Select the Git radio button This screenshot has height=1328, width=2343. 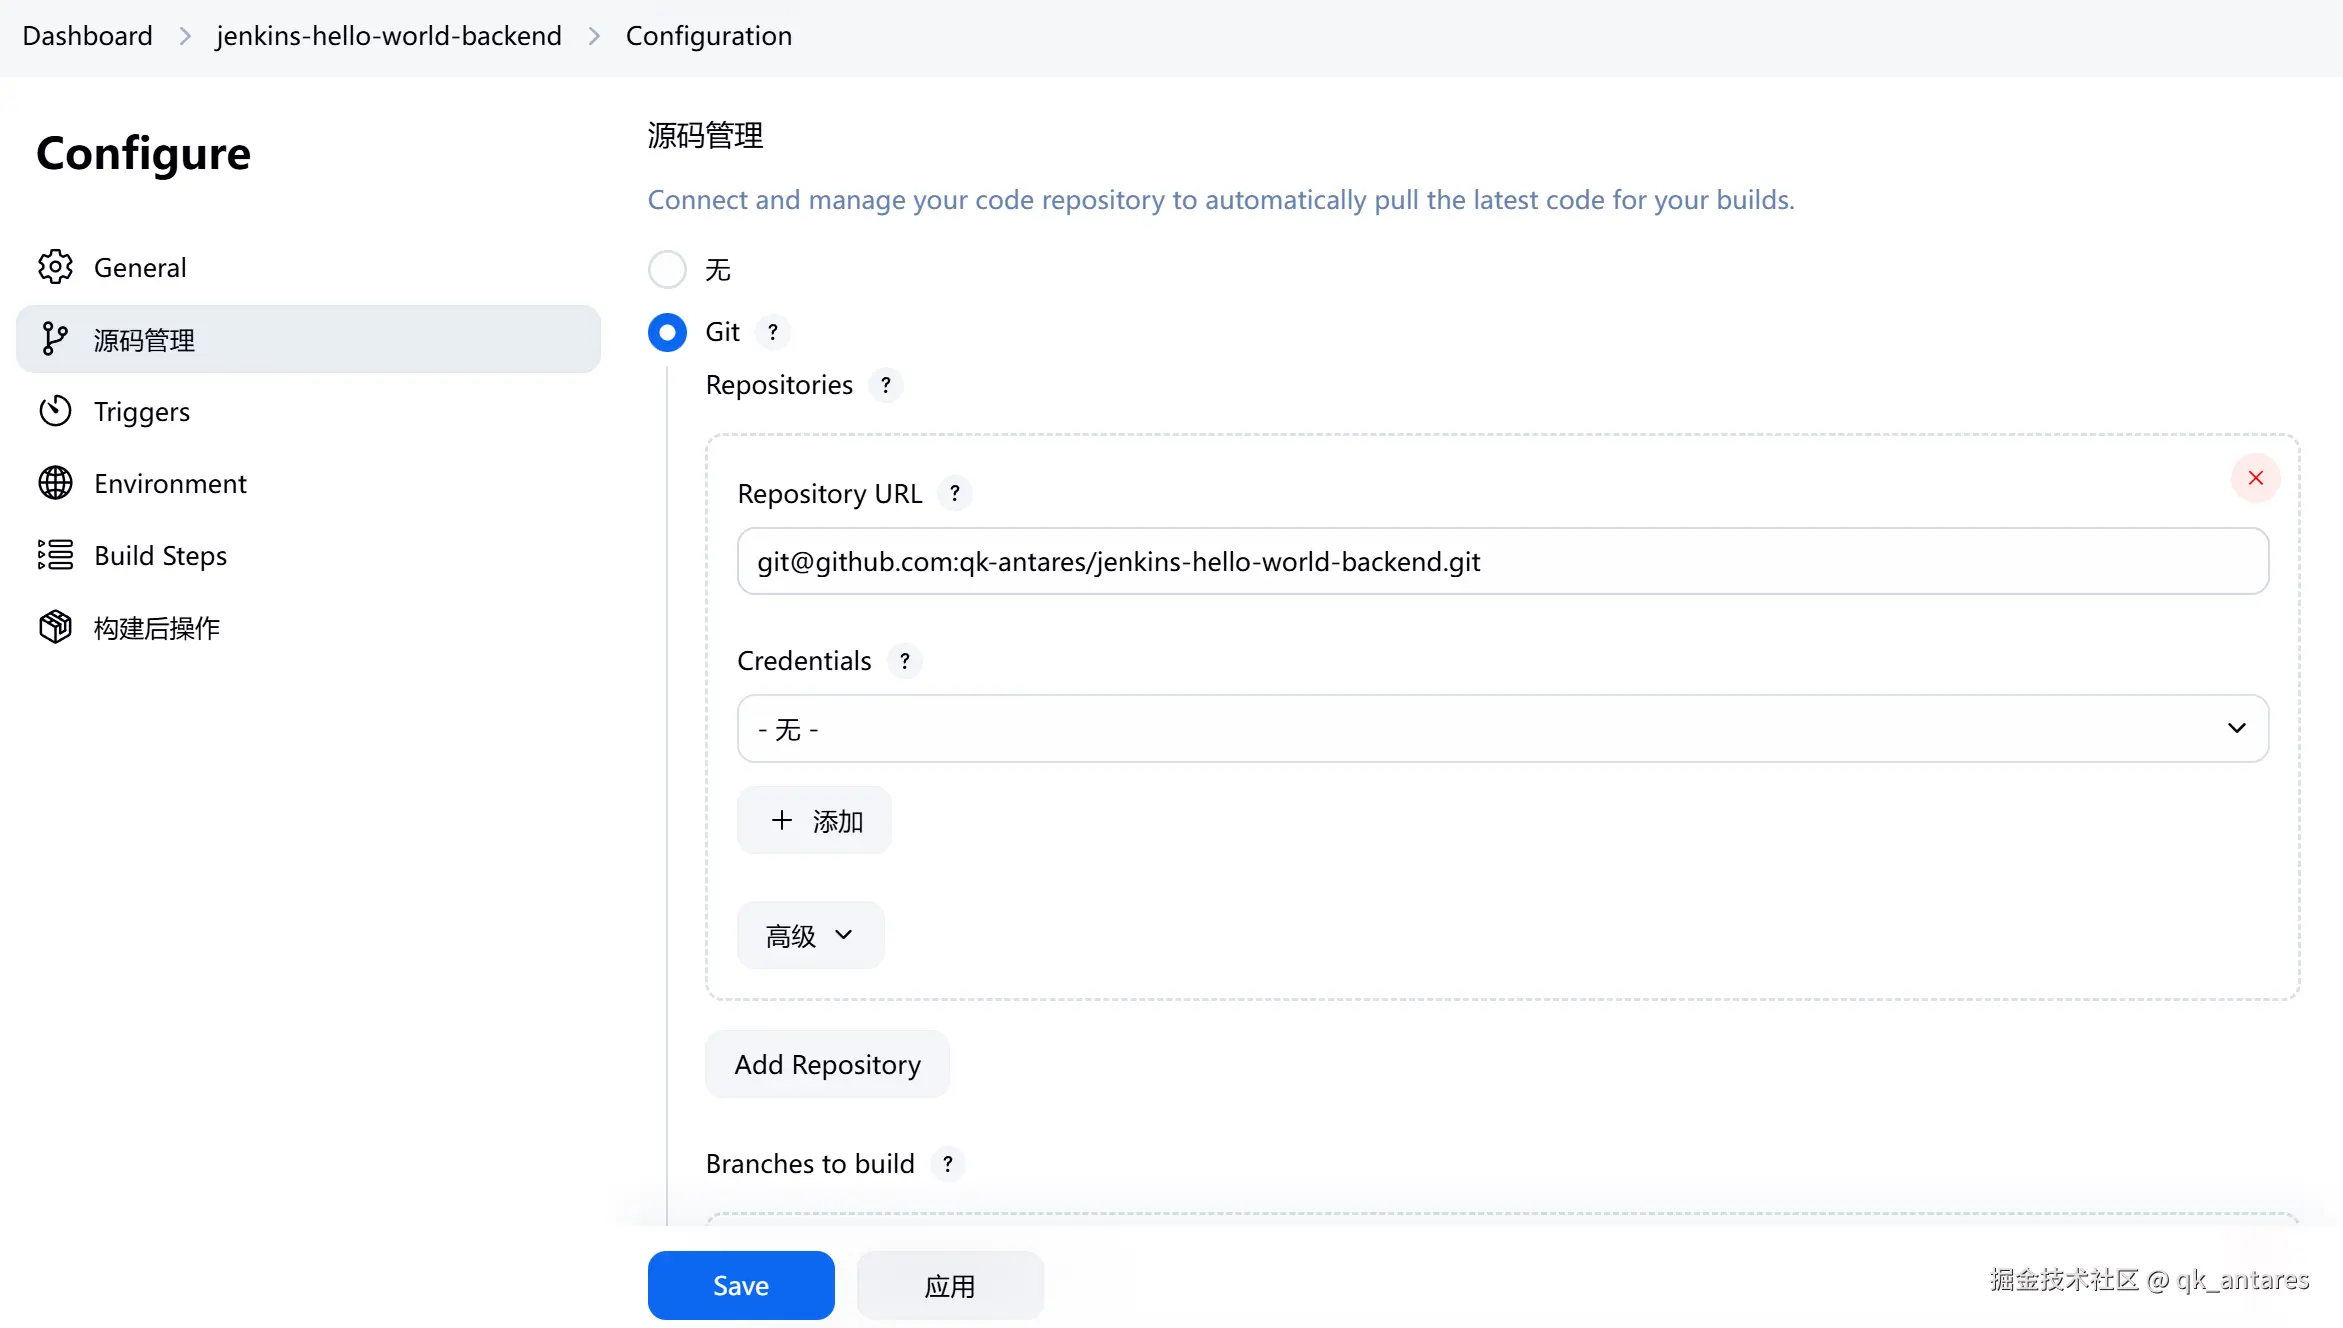click(667, 332)
